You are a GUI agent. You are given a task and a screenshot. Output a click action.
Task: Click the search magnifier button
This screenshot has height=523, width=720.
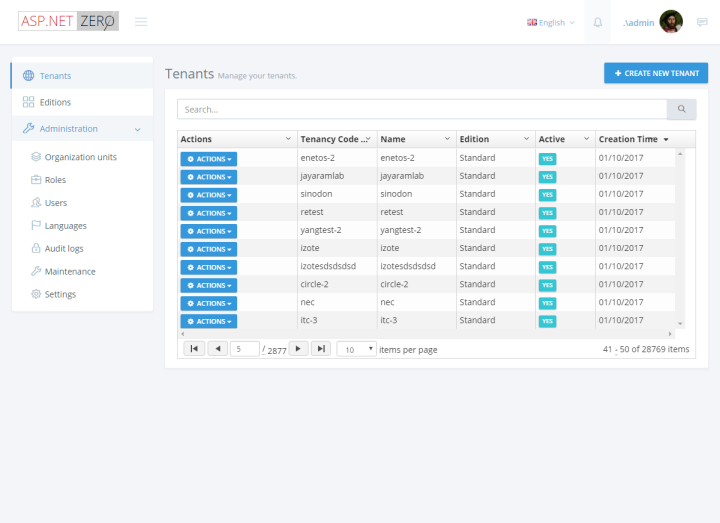[681, 109]
